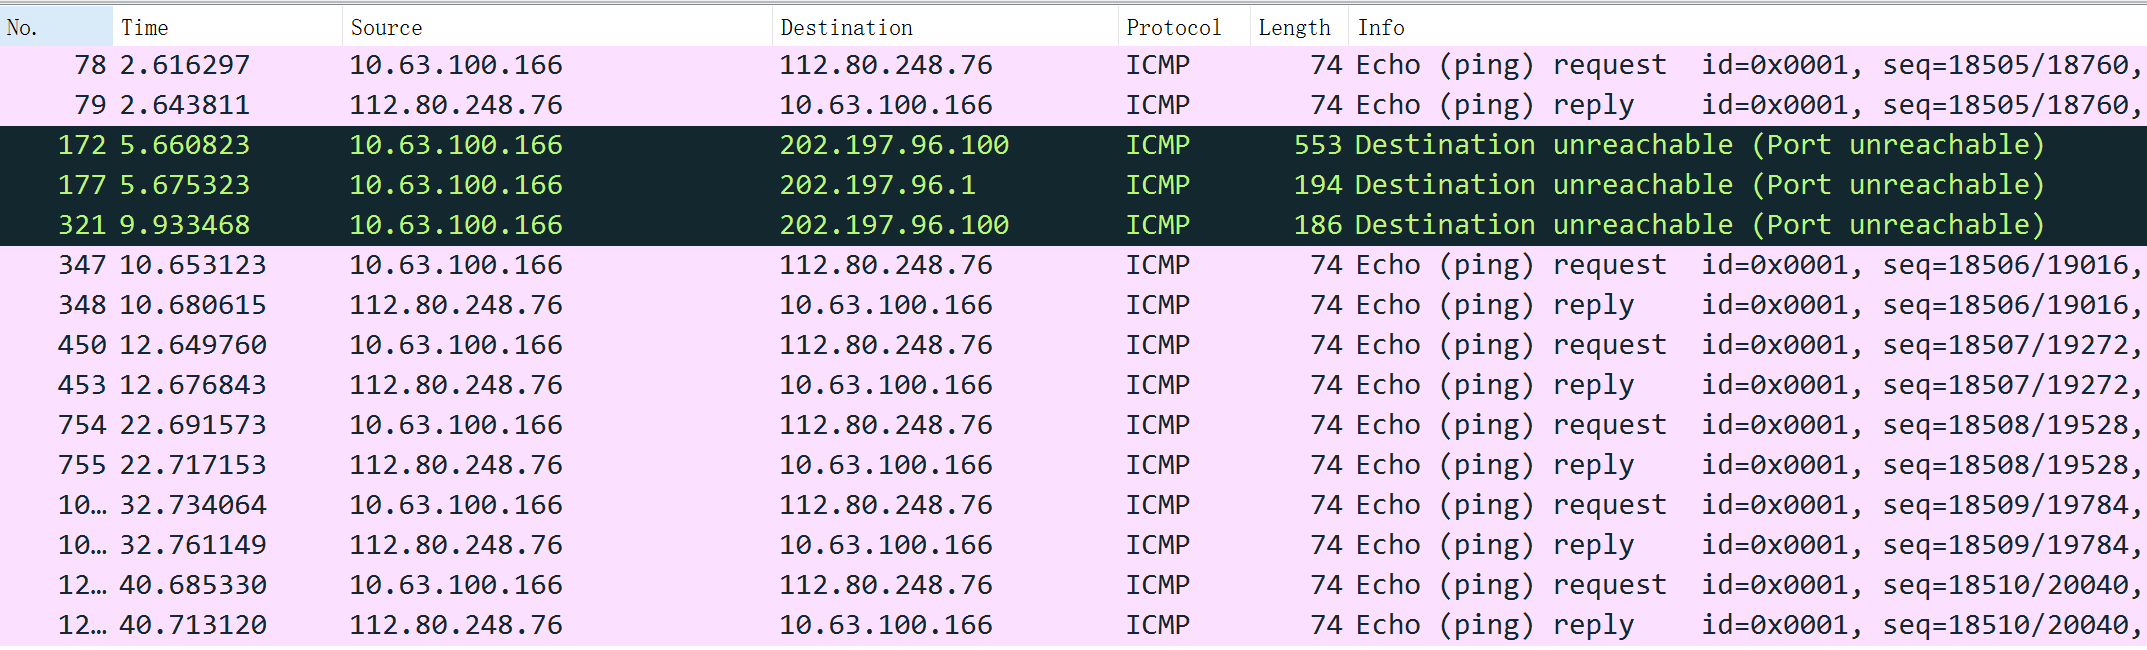Image resolution: width=2147 pixels, height=650 pixels.
Task: Select packet 79 echo ping reply
Action: point(1073,106)
